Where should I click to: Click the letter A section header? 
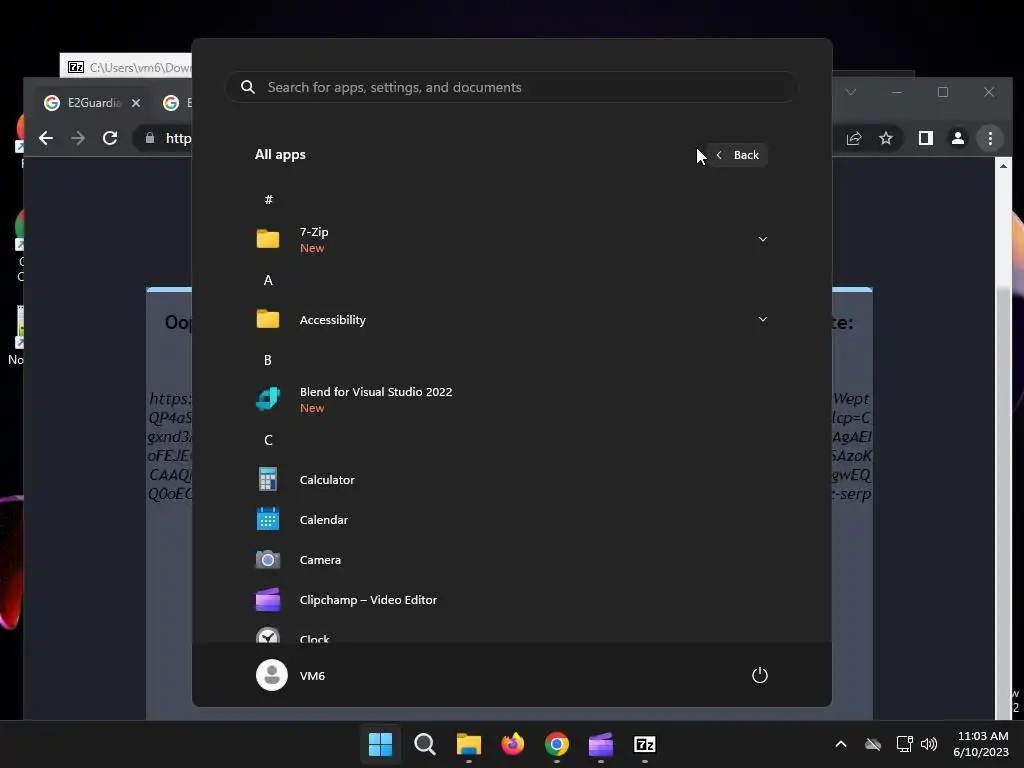[x=268, y=280]
